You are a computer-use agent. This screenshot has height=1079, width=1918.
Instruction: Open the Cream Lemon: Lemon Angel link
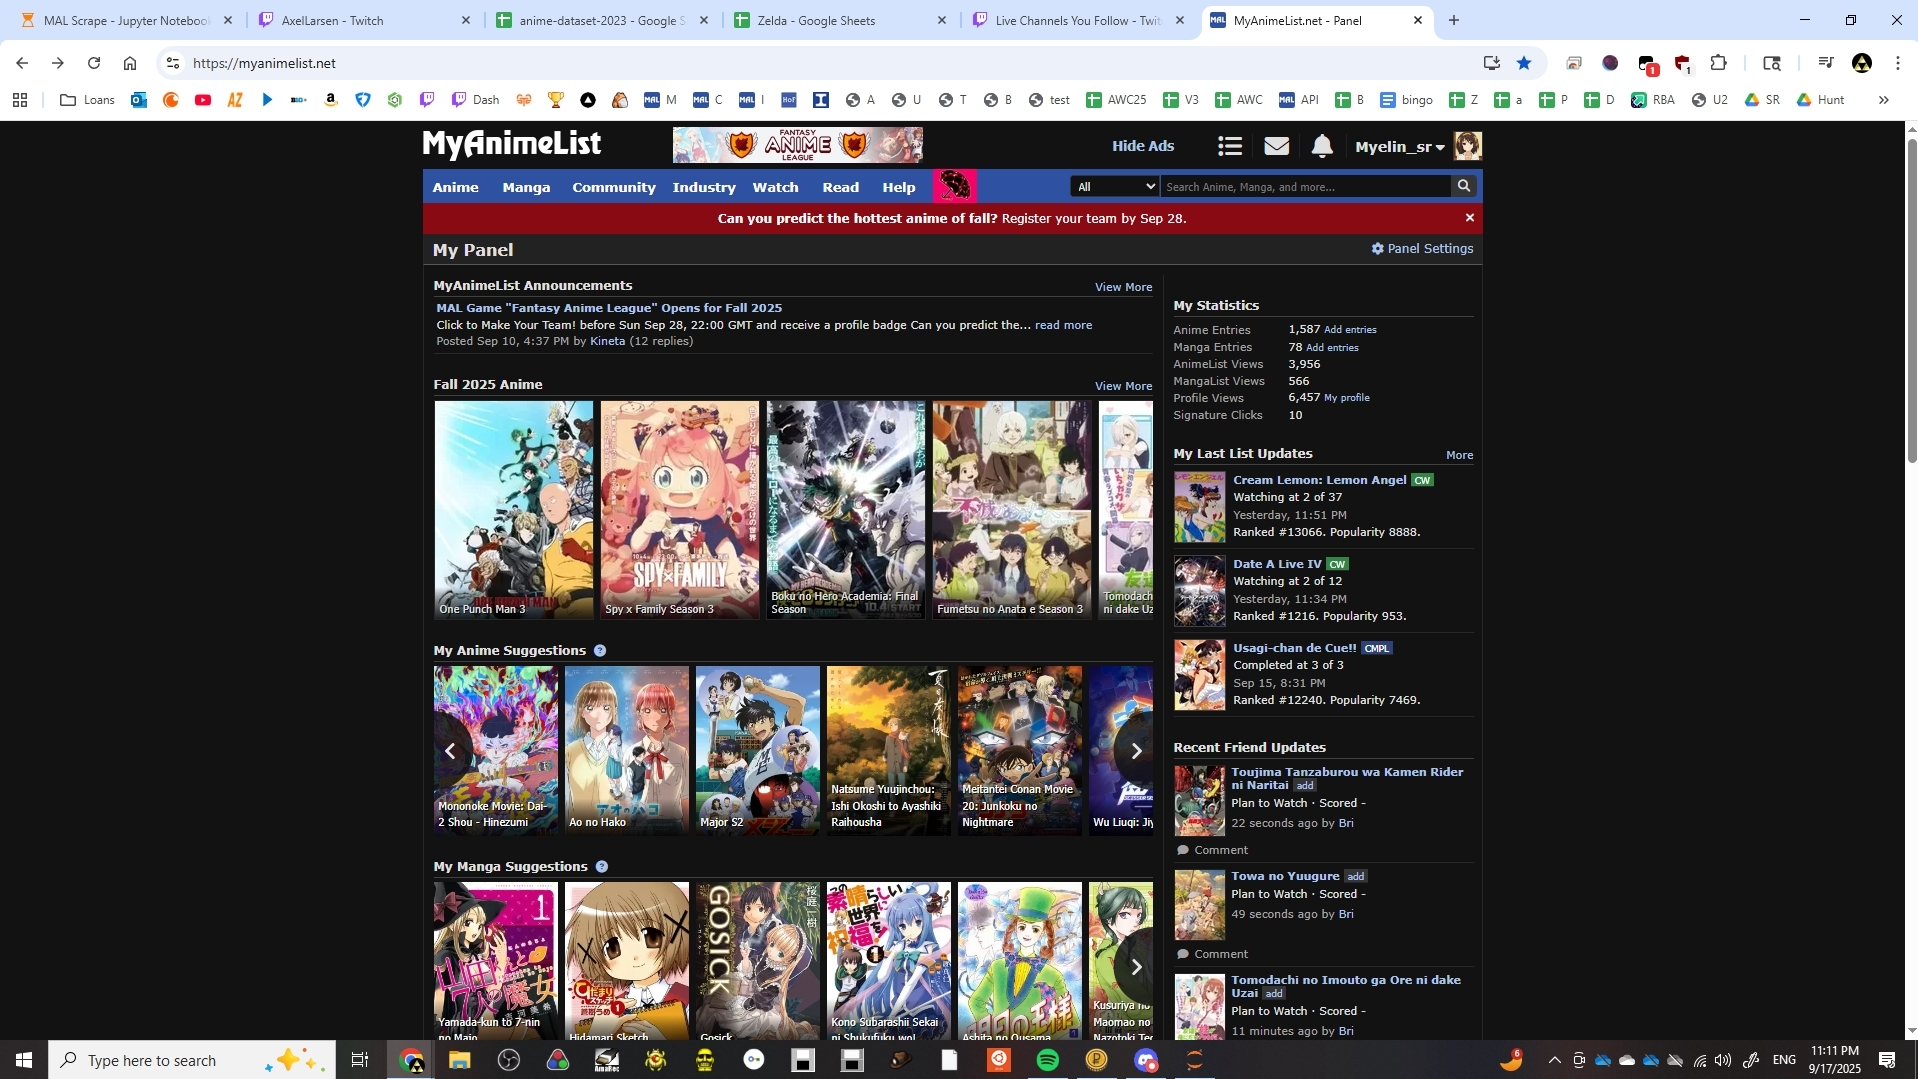click(1320, 480)
